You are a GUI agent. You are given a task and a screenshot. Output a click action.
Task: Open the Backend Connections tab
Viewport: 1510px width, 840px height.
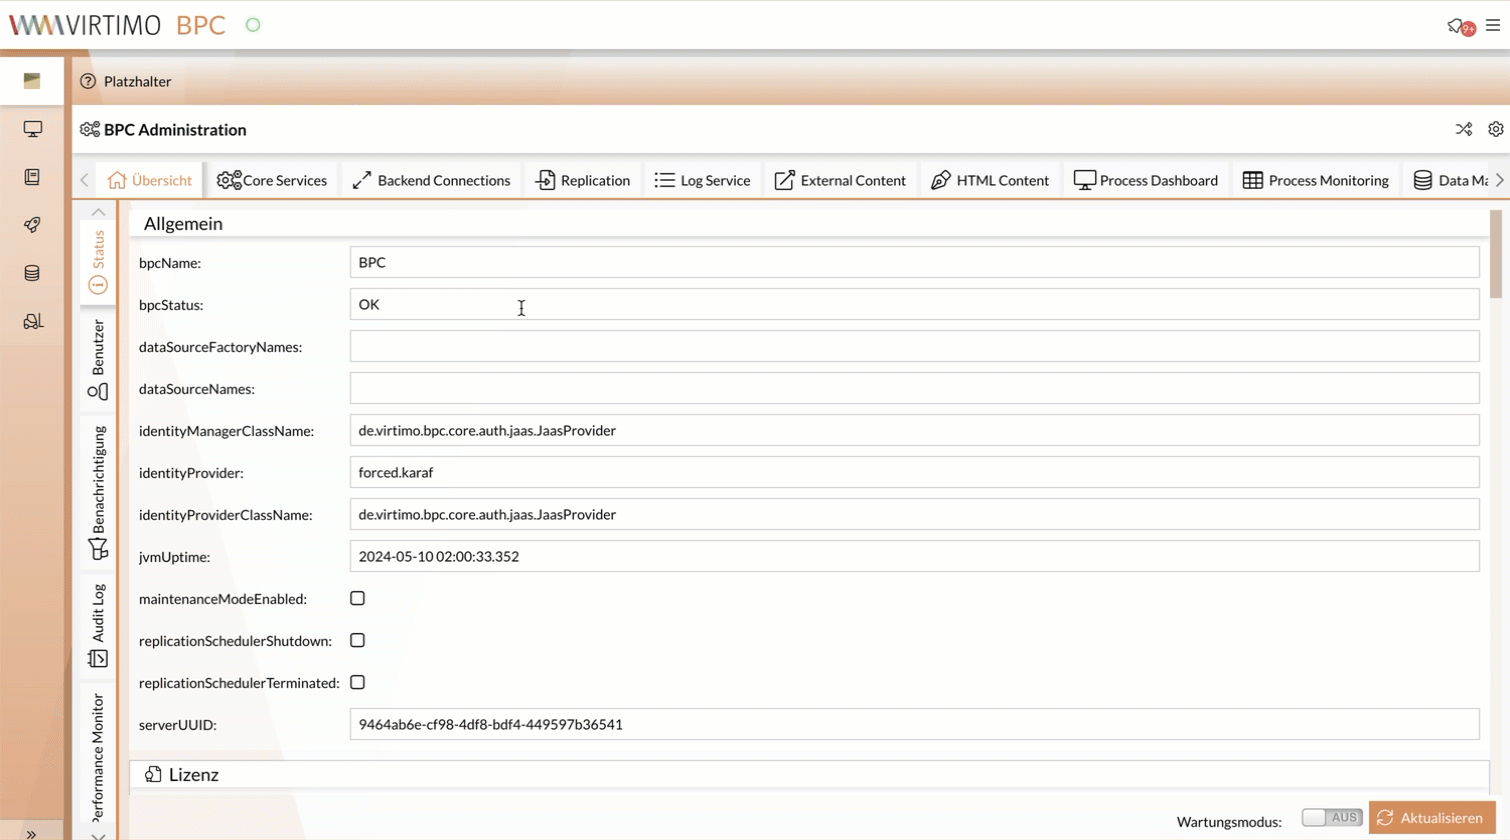tap(431, 180)
